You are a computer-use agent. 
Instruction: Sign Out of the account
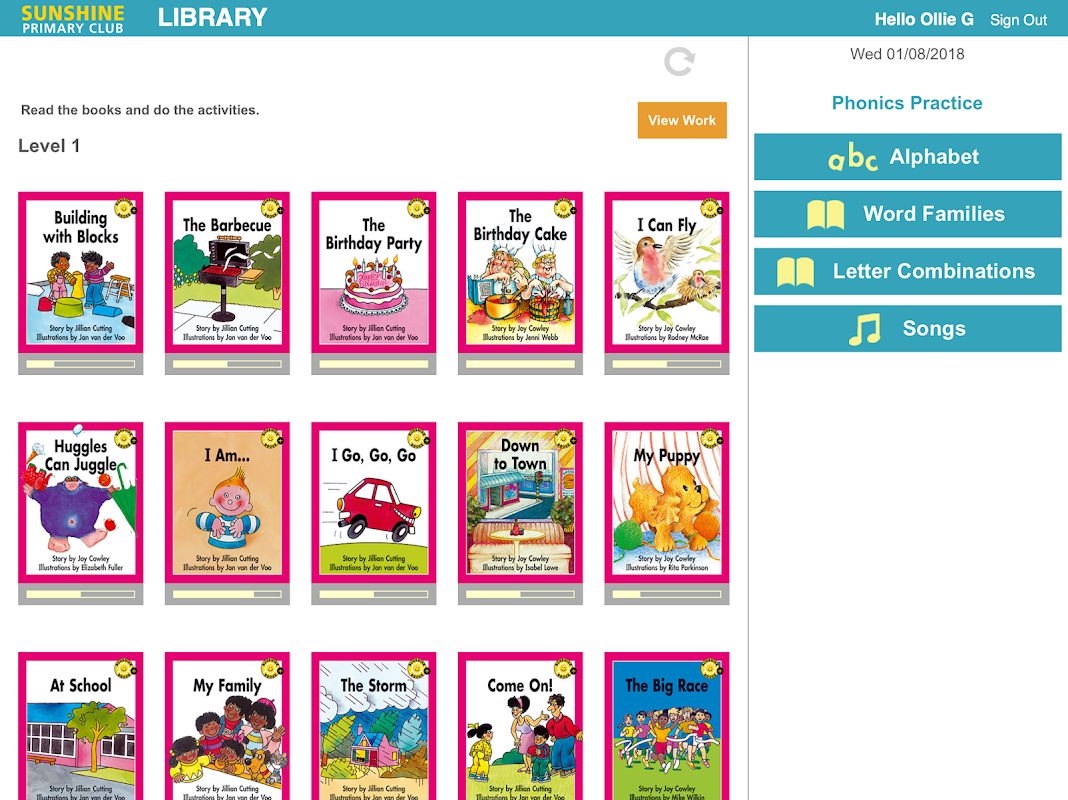[1018, 20]
